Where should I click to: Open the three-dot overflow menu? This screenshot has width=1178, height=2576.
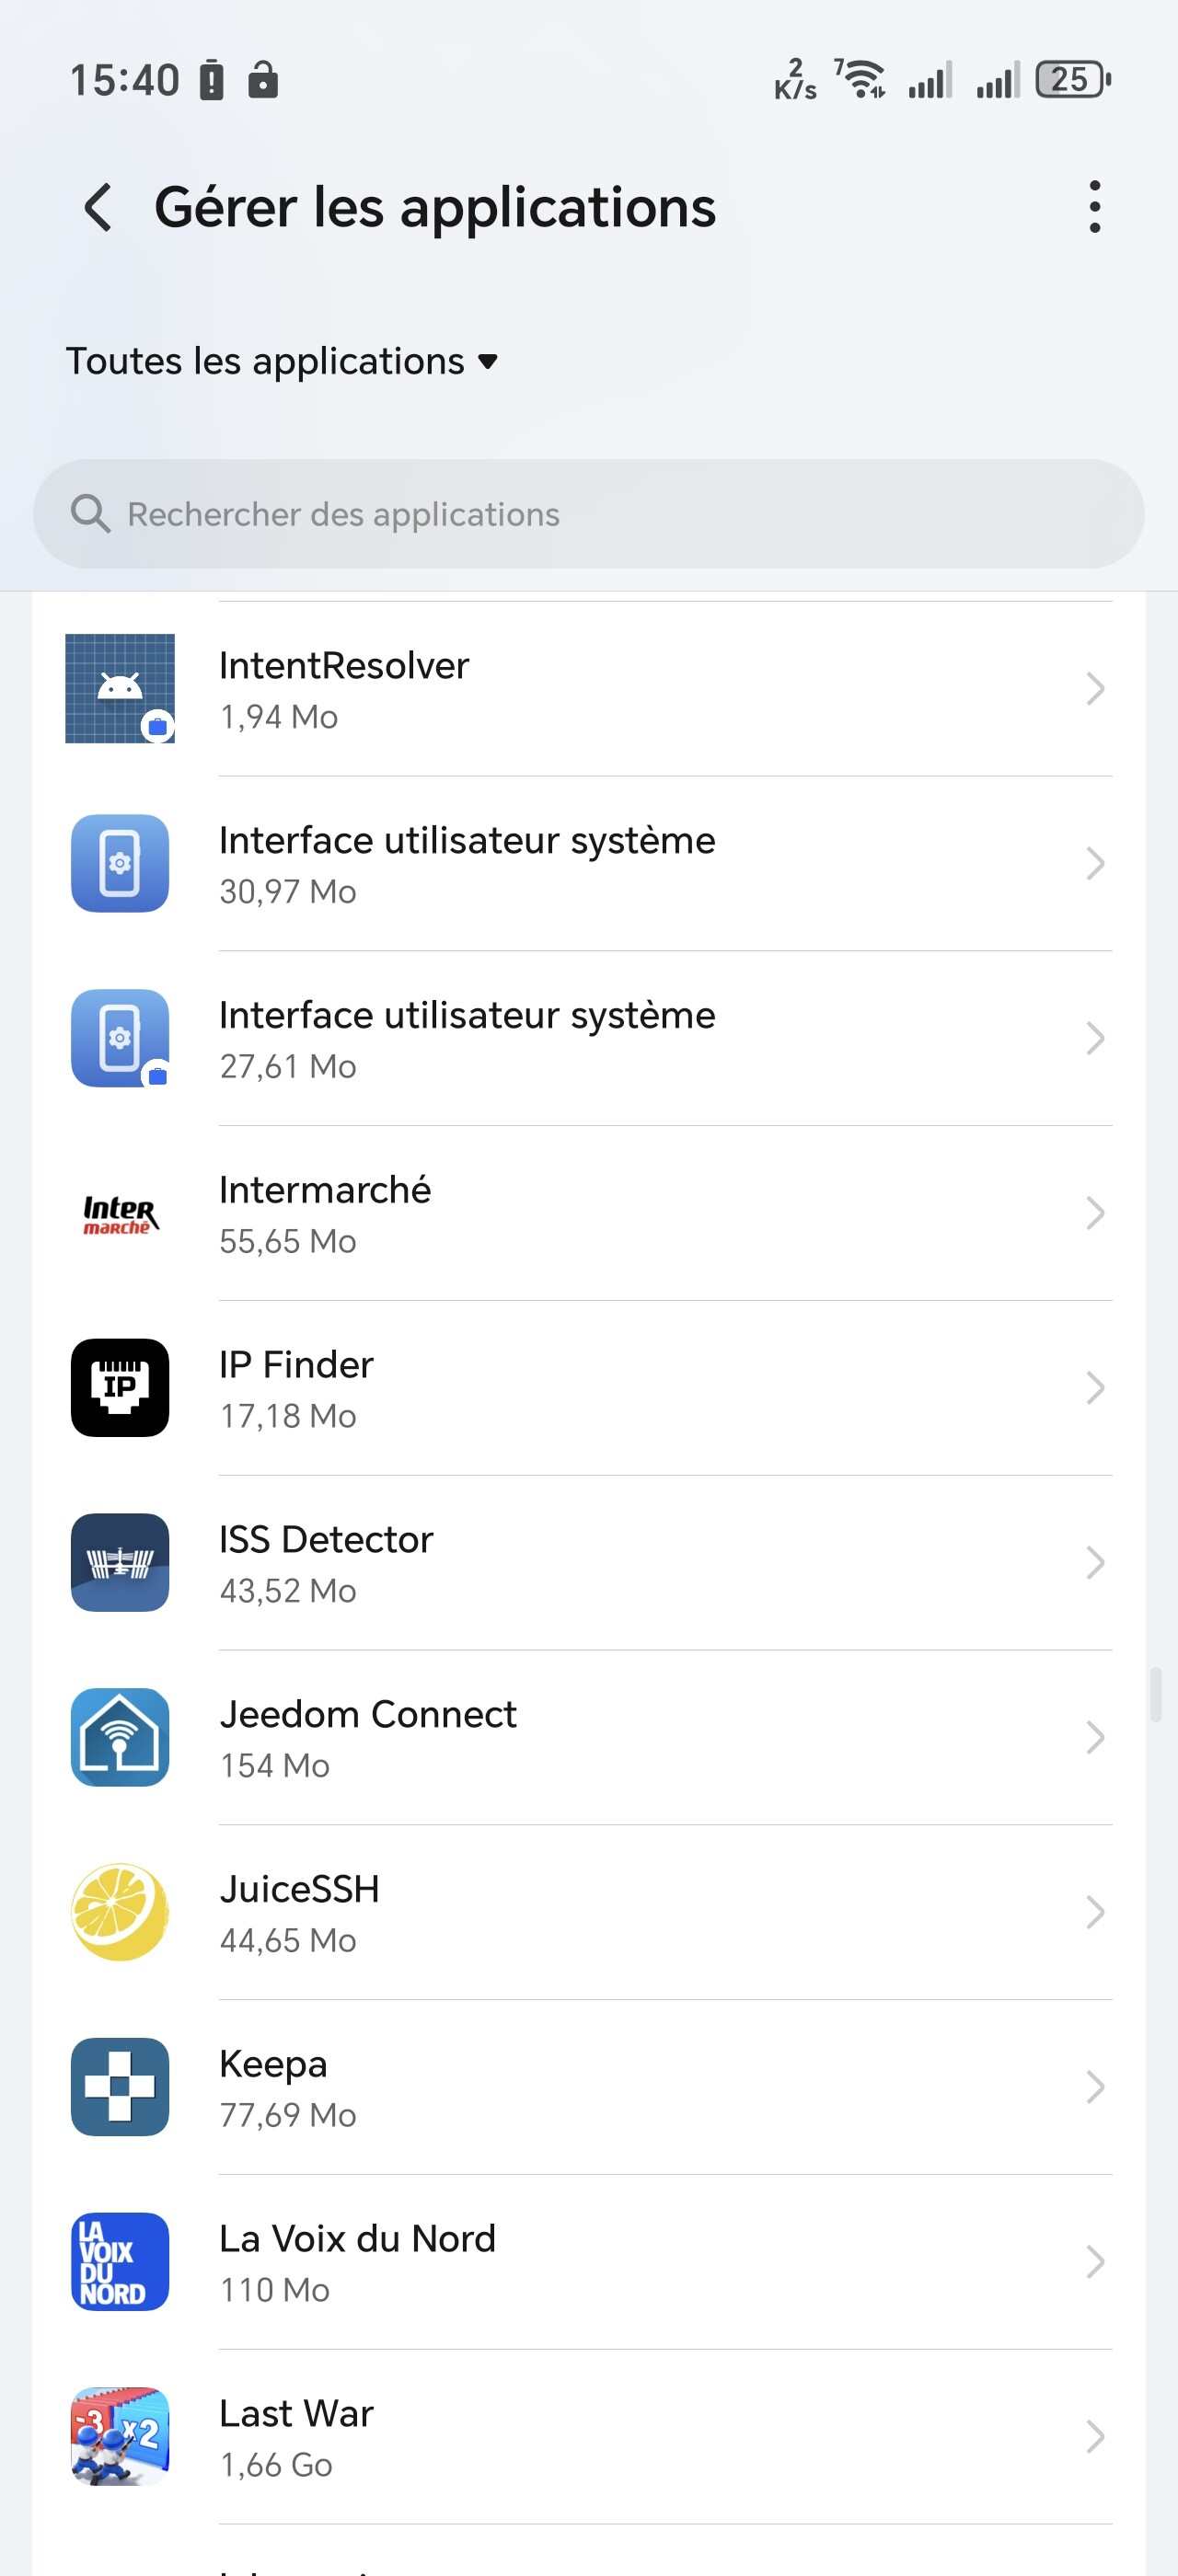click(1095, 207)
